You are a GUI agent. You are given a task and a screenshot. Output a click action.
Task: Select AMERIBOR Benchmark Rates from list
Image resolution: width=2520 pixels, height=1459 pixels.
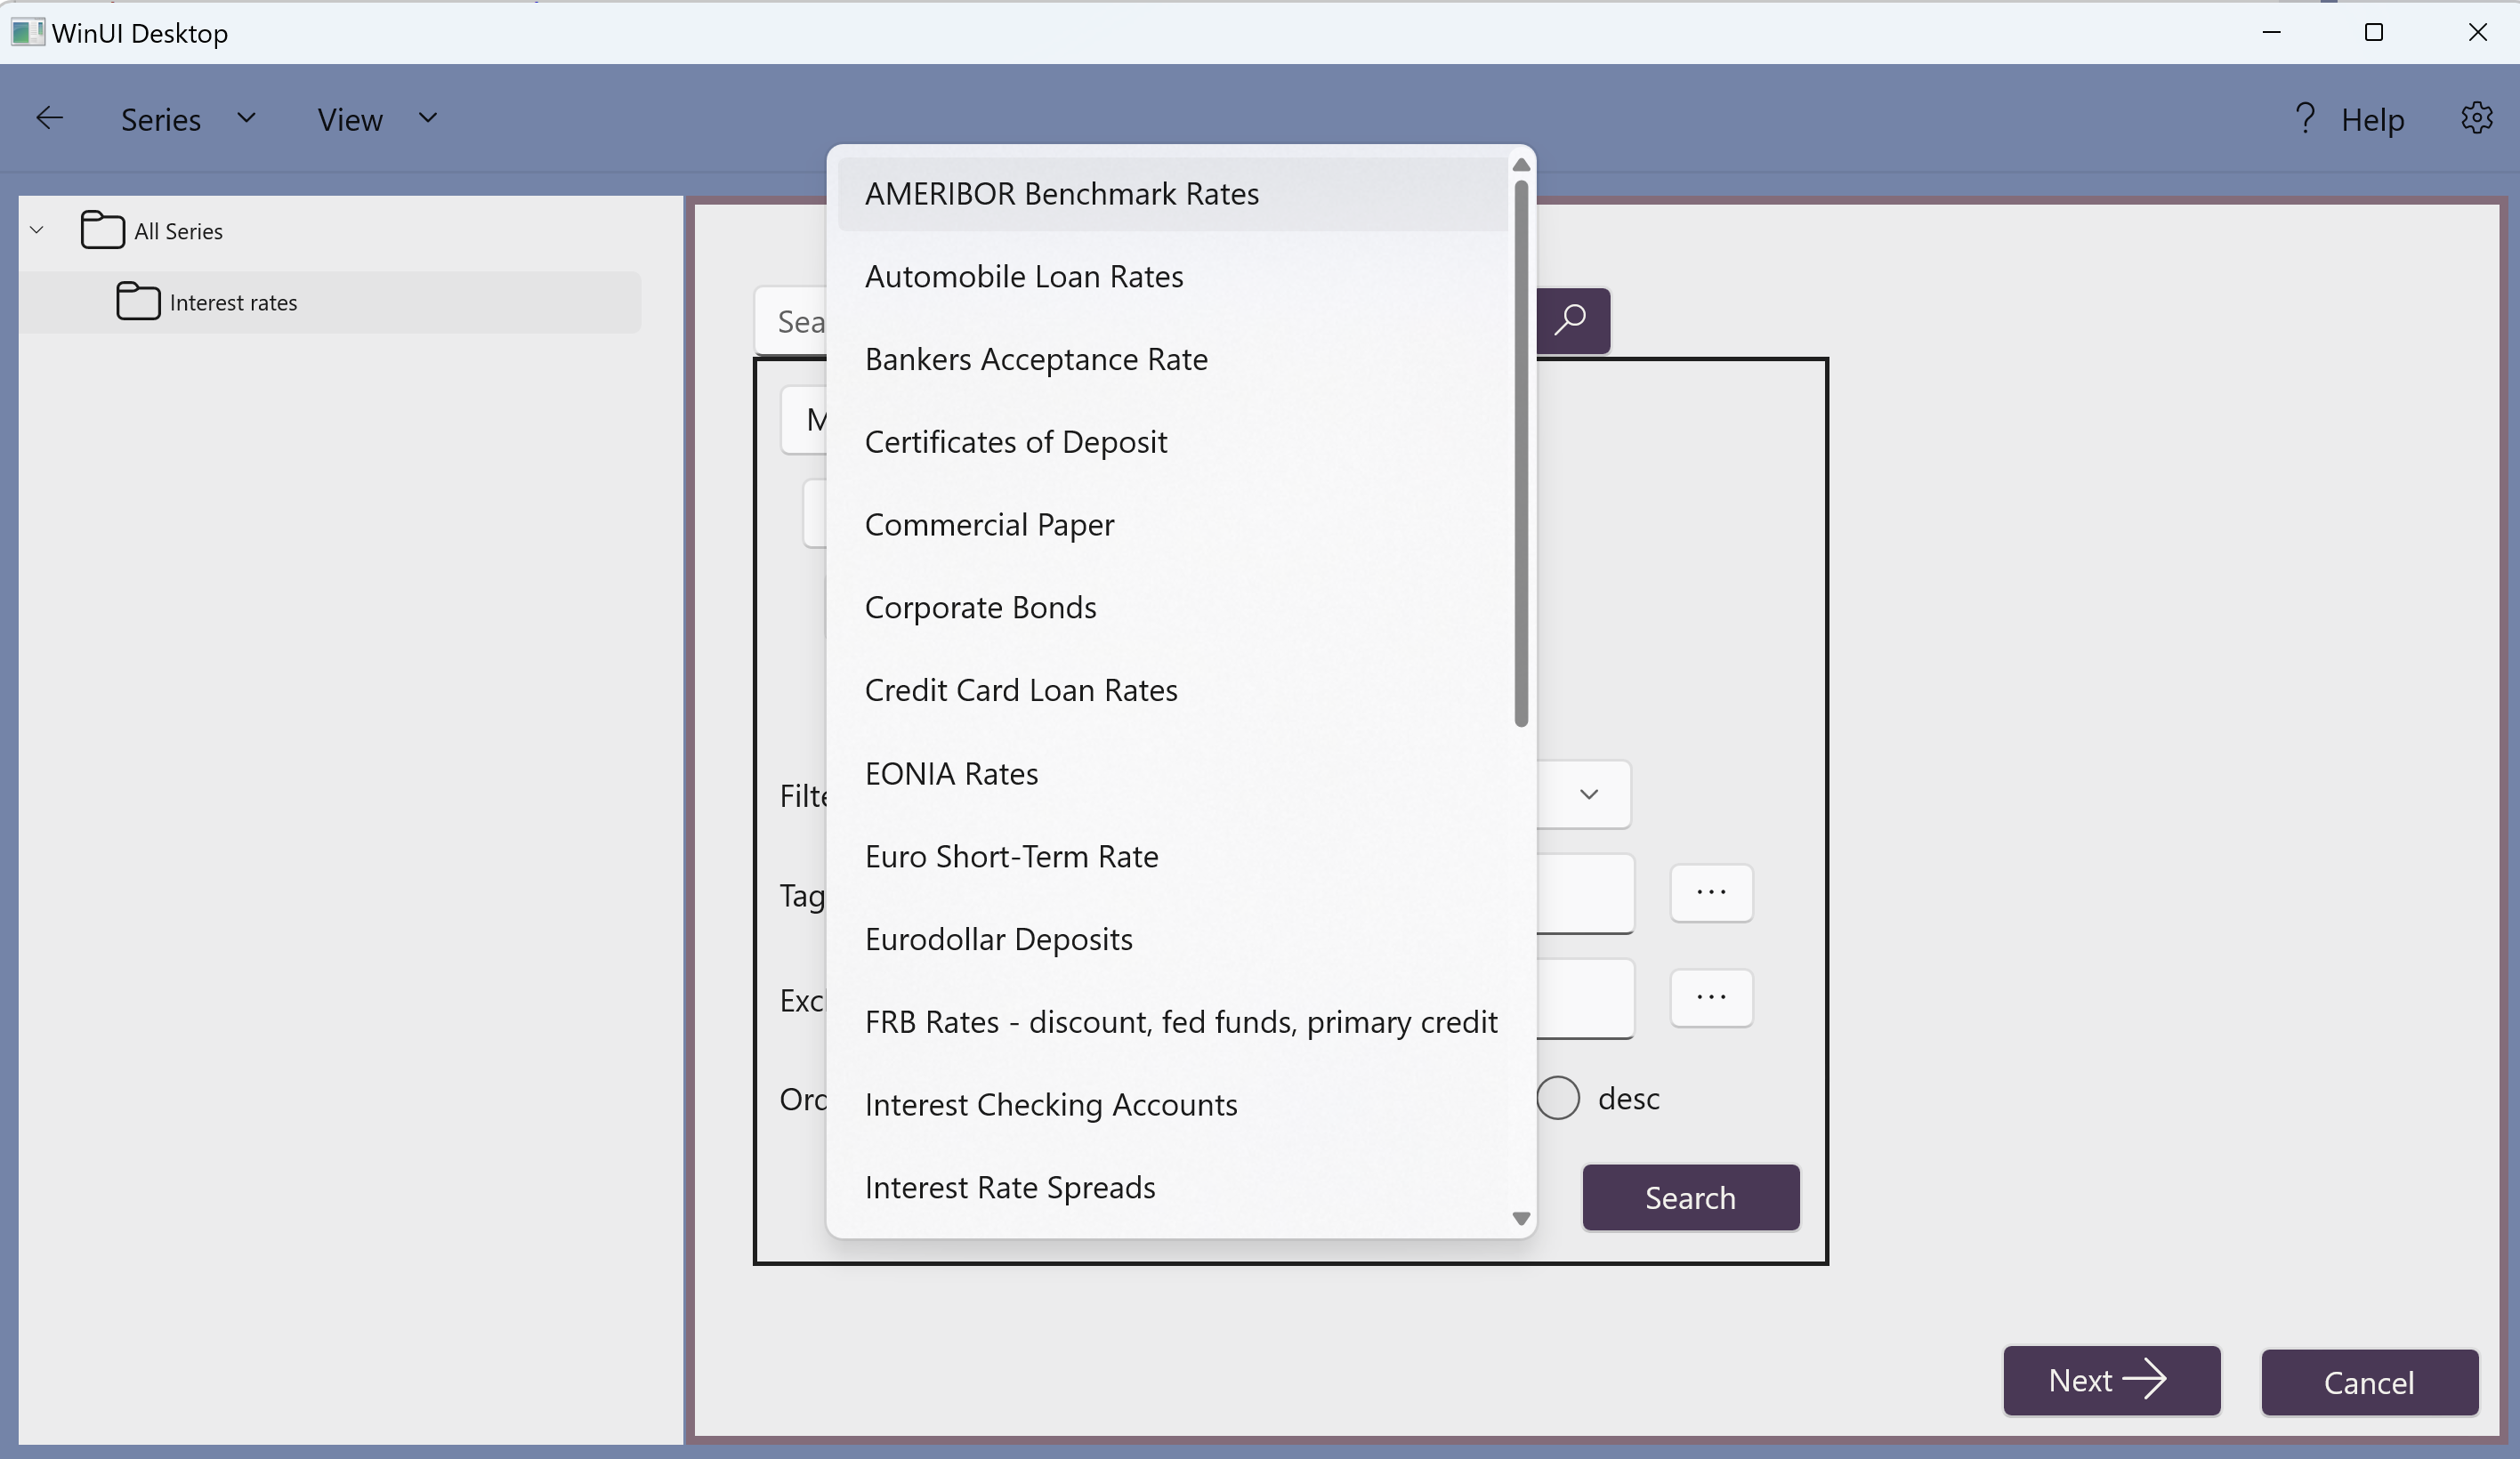pyautogui.click(x=1061, y=194)
